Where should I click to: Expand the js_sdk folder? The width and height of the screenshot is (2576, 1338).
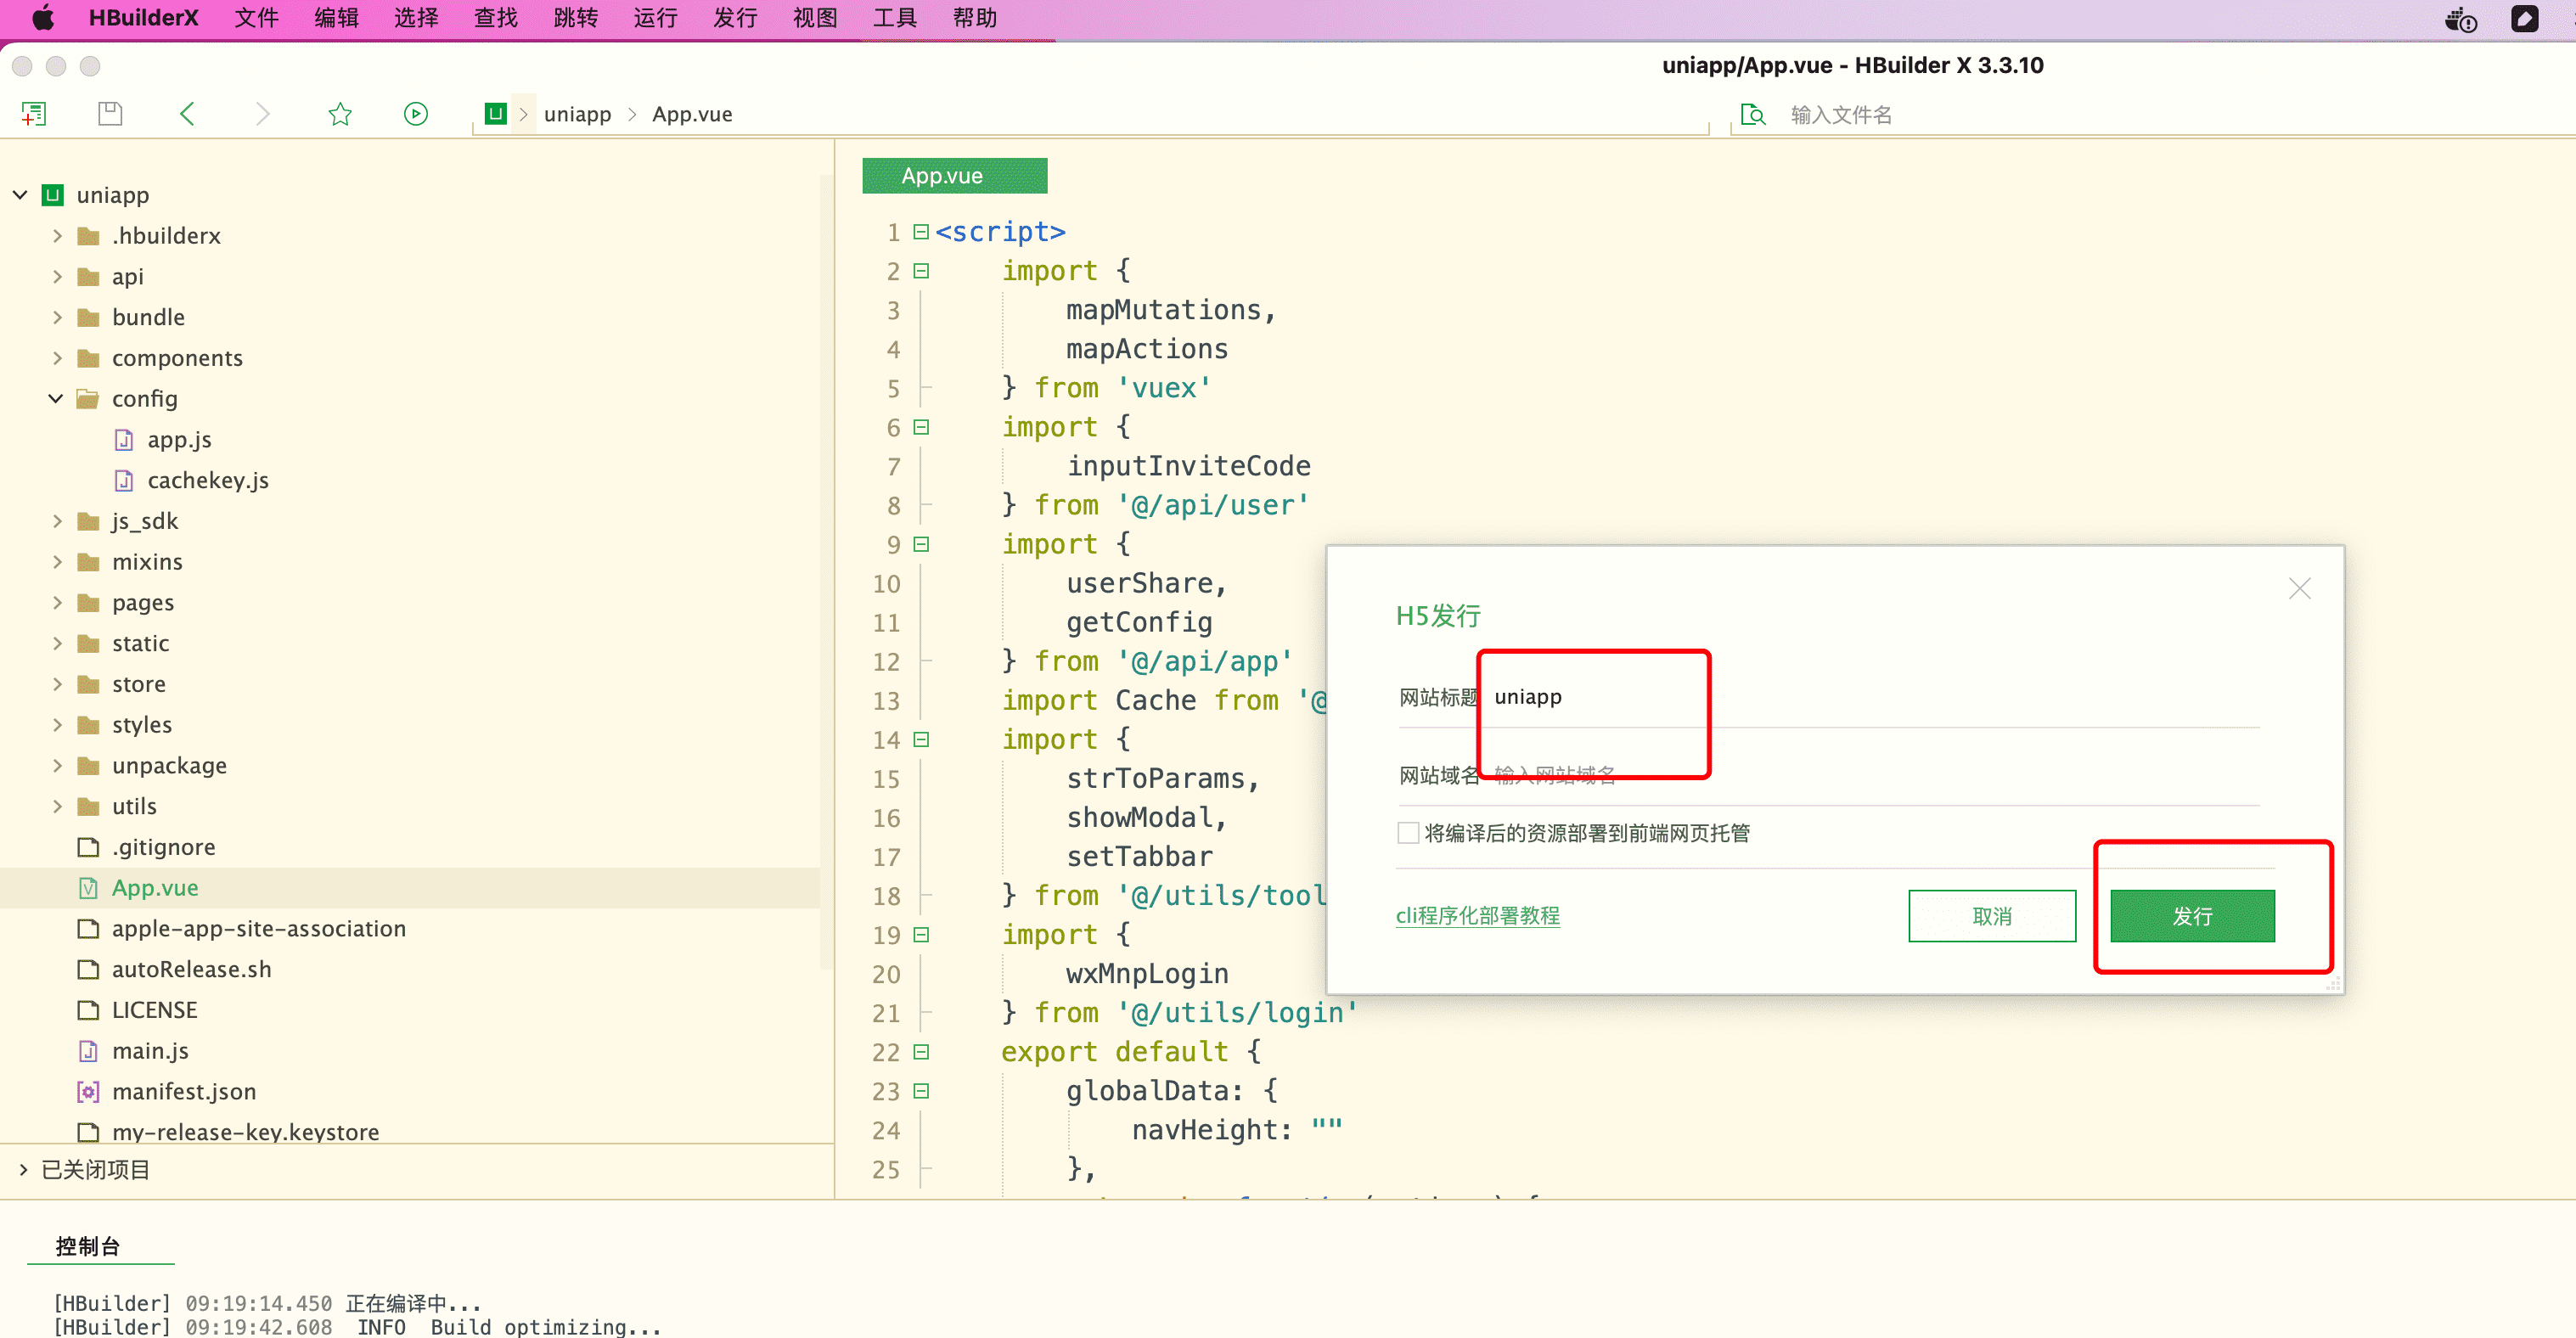[57, 521]
